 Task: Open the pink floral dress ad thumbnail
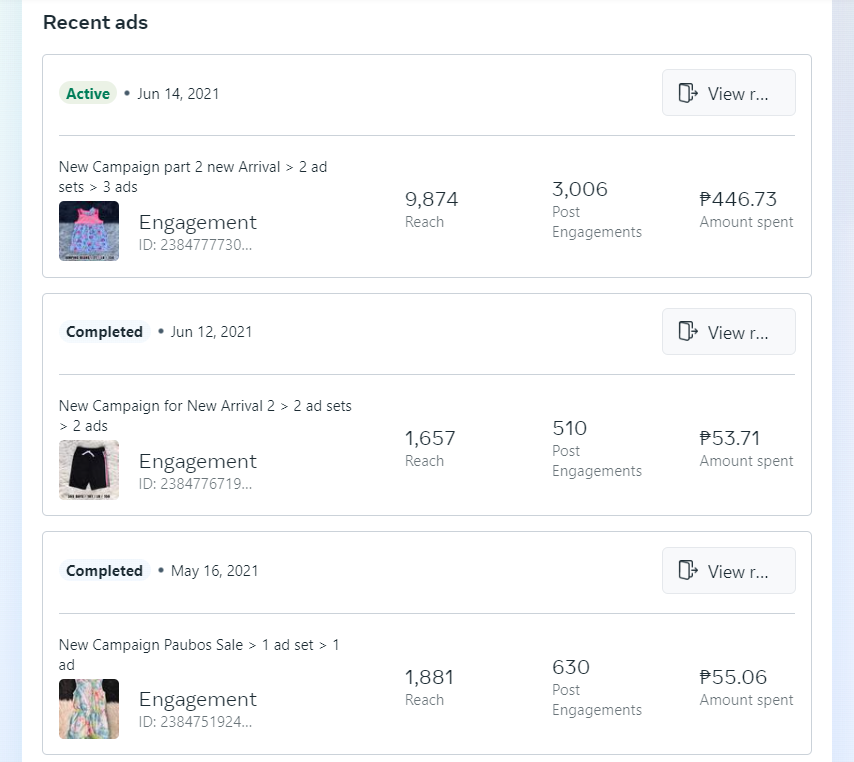click(89, 231)
